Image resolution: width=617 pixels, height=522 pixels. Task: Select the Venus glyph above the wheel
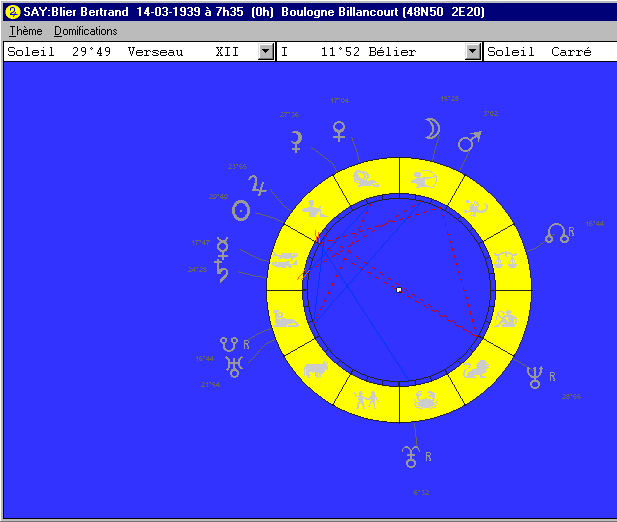340,130
